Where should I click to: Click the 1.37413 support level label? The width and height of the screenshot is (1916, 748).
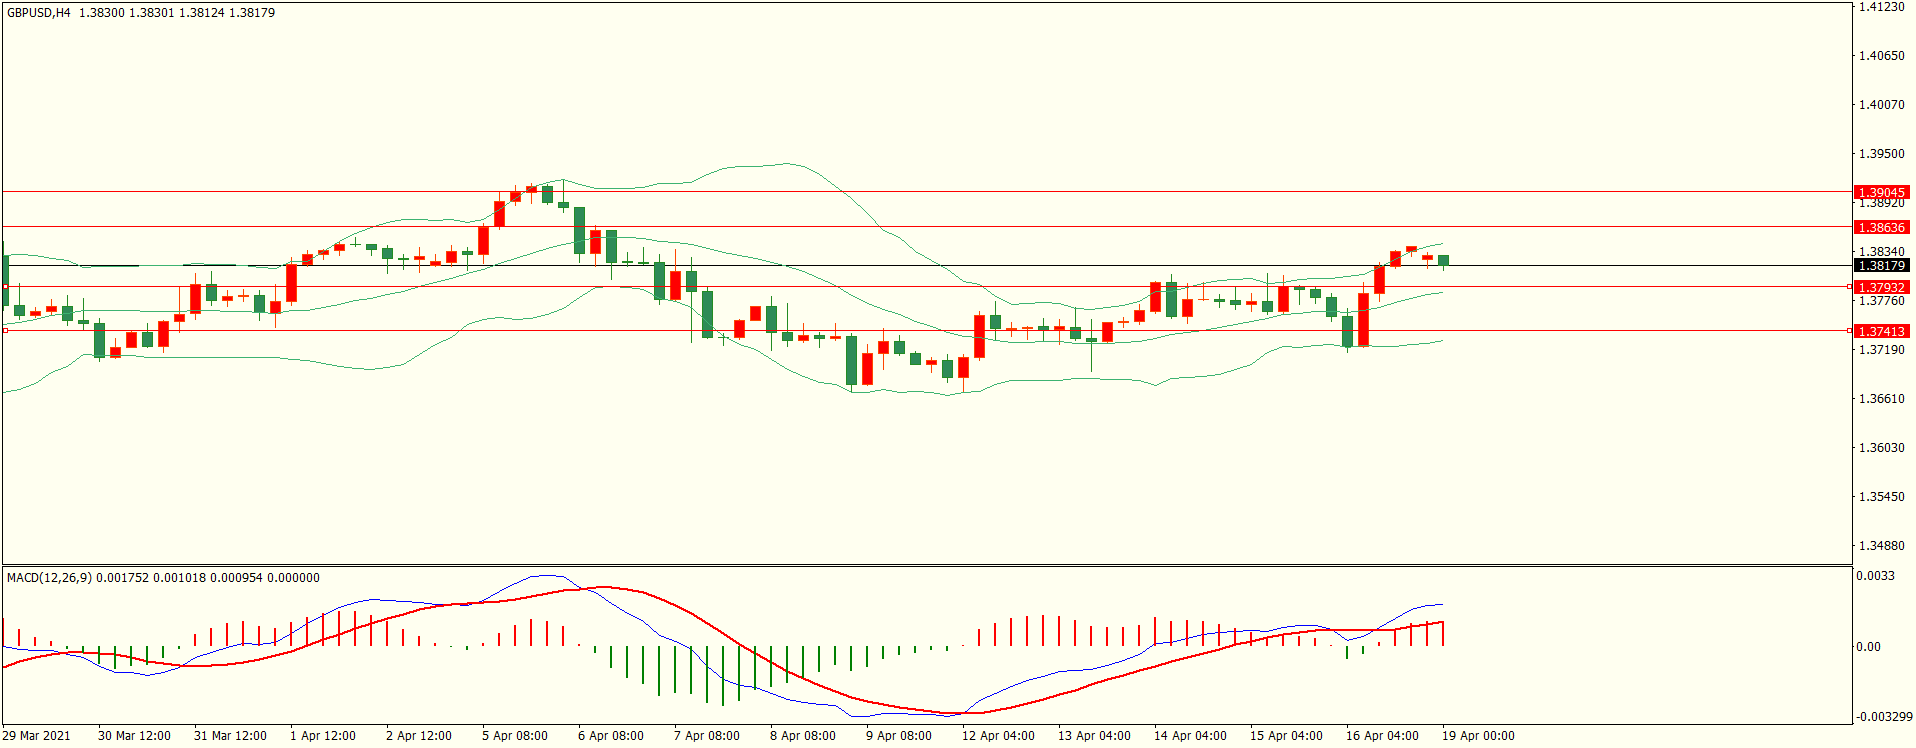1881,331
